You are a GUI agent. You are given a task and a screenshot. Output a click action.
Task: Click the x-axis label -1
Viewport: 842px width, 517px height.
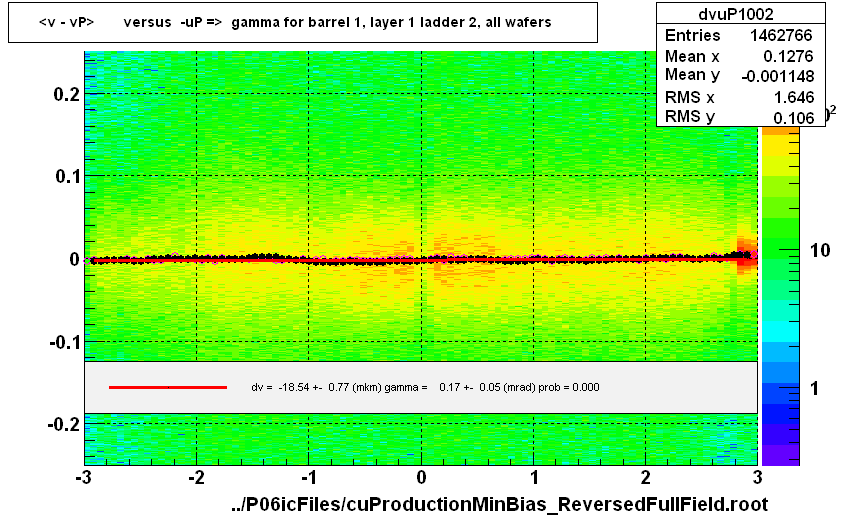[x=308, y=477]
